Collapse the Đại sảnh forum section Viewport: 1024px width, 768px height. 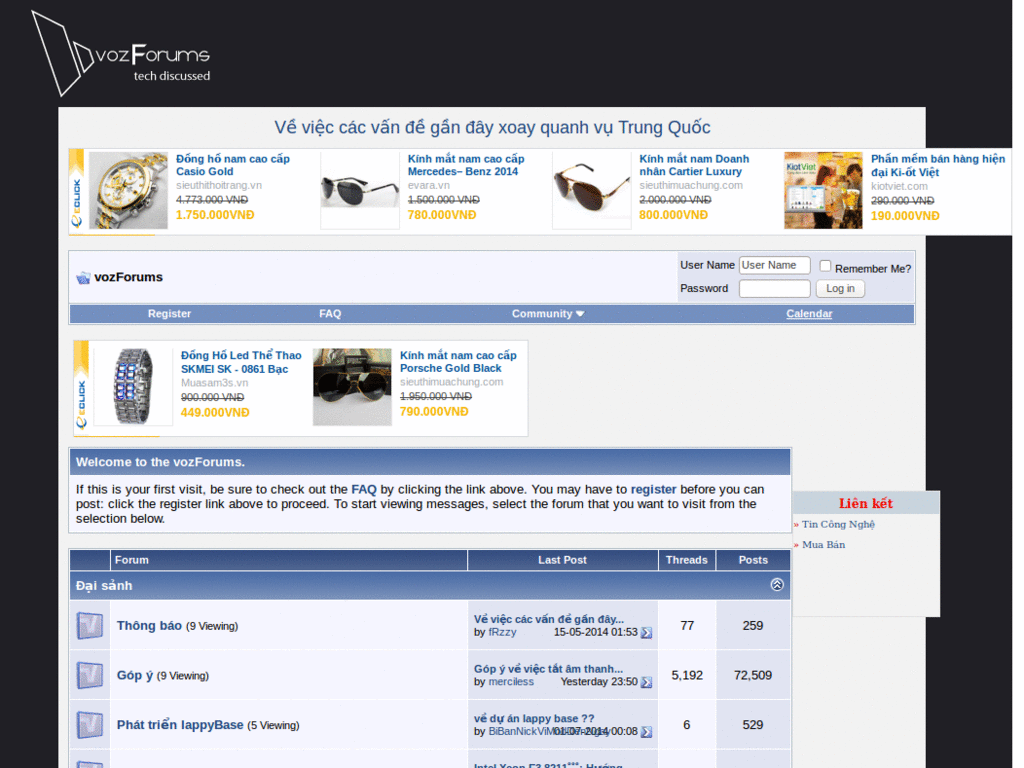click(x=777, y=585)
